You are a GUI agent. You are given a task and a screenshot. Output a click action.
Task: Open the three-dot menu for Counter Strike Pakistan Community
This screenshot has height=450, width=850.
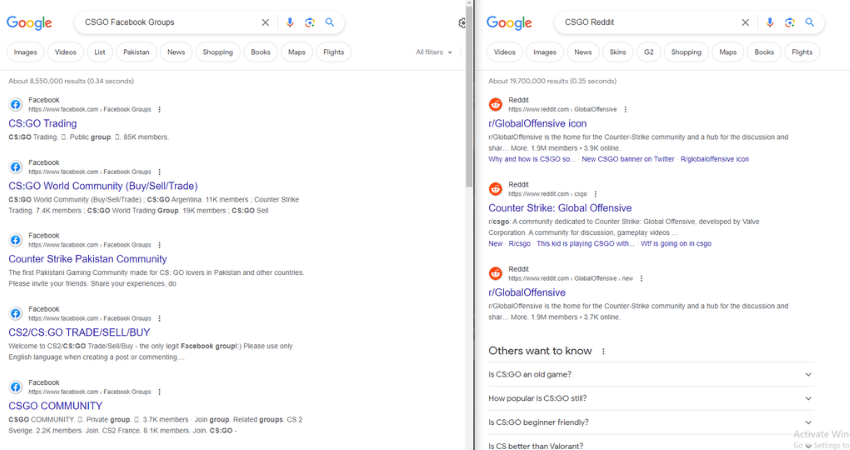click(159, 245)
